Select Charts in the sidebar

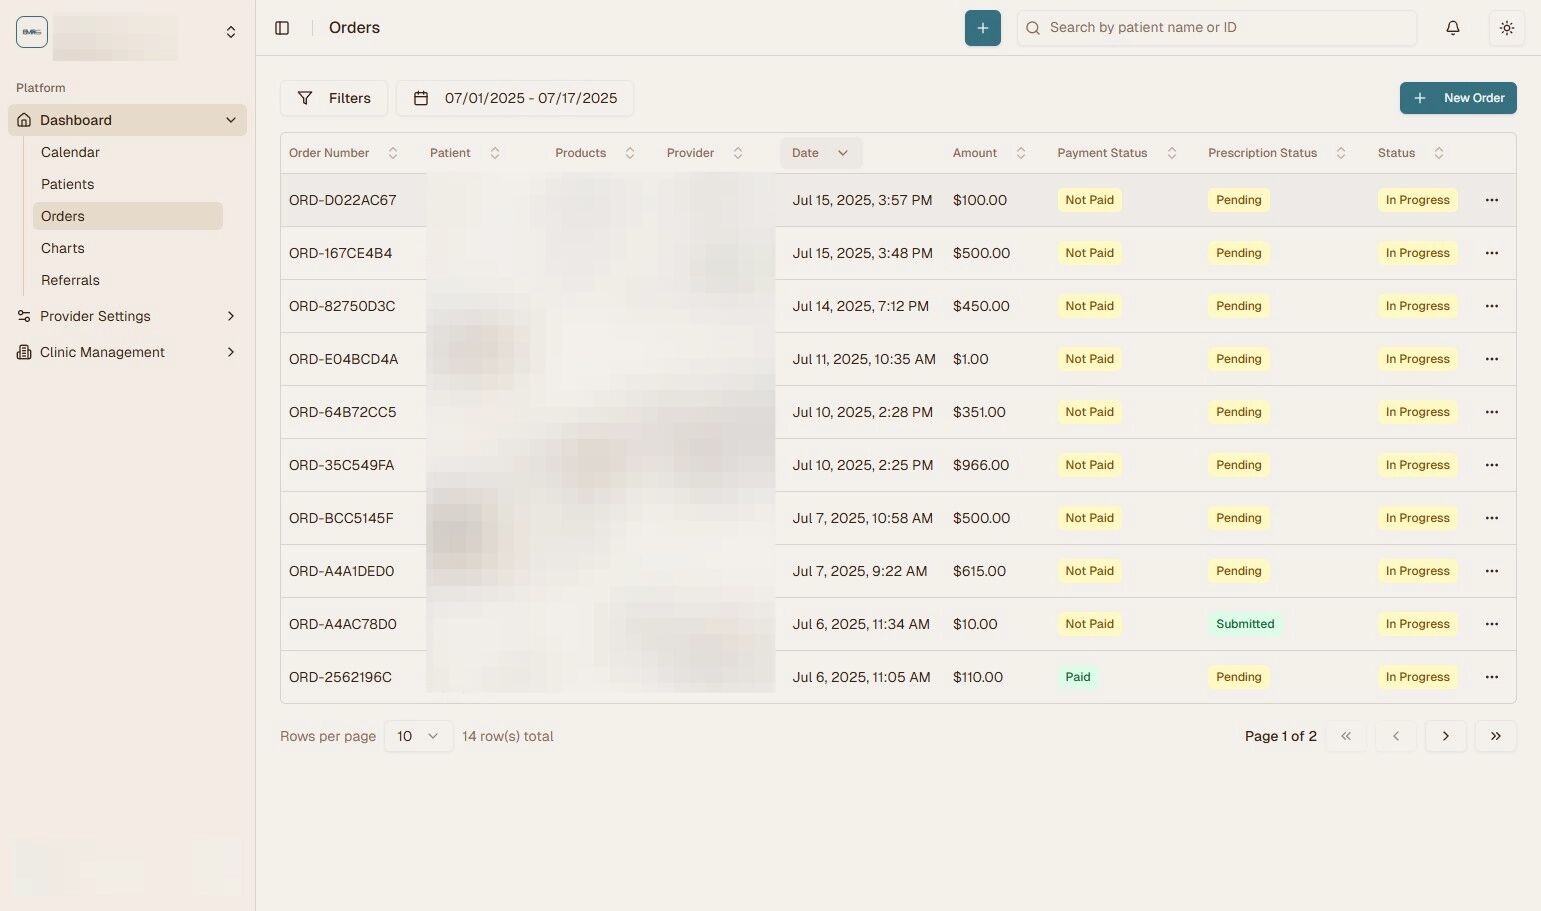tap(63, 248)
